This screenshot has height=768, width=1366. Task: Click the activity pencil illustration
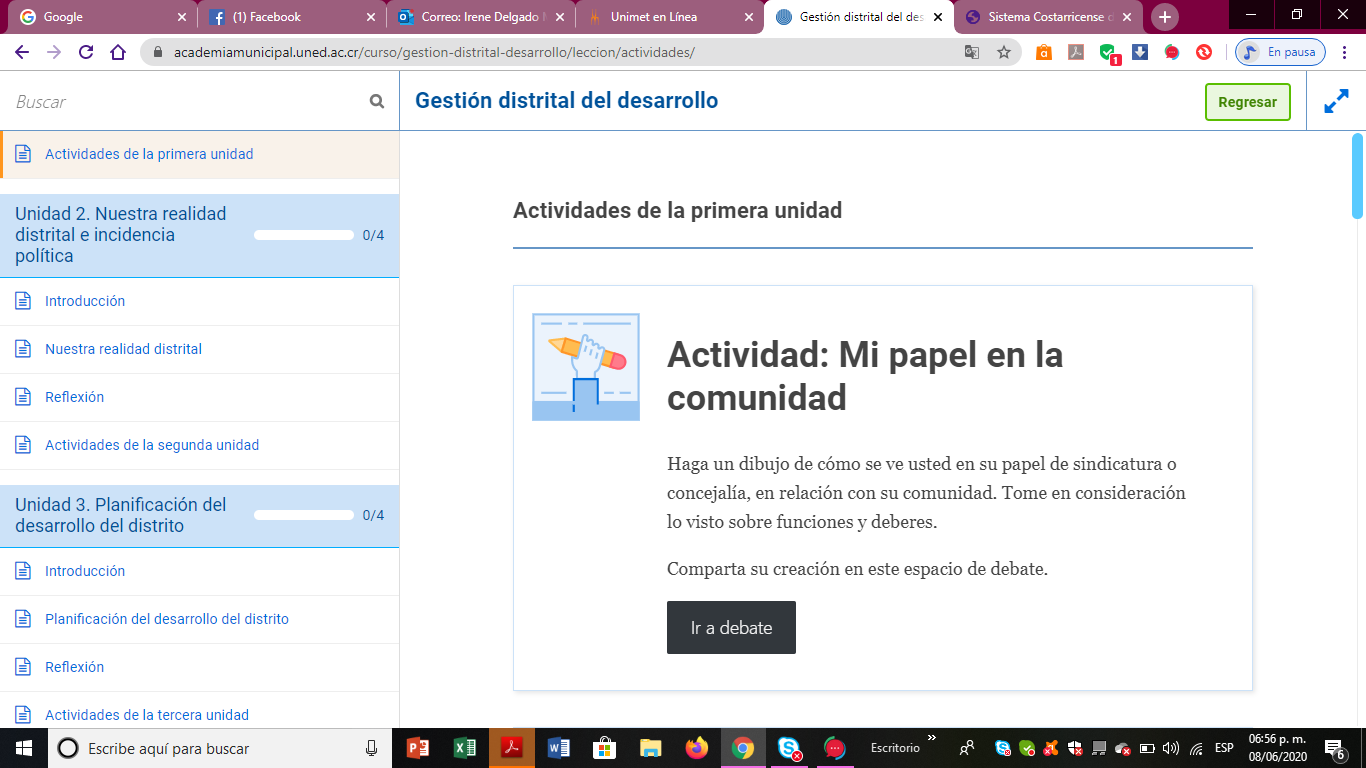coord(586,367)
